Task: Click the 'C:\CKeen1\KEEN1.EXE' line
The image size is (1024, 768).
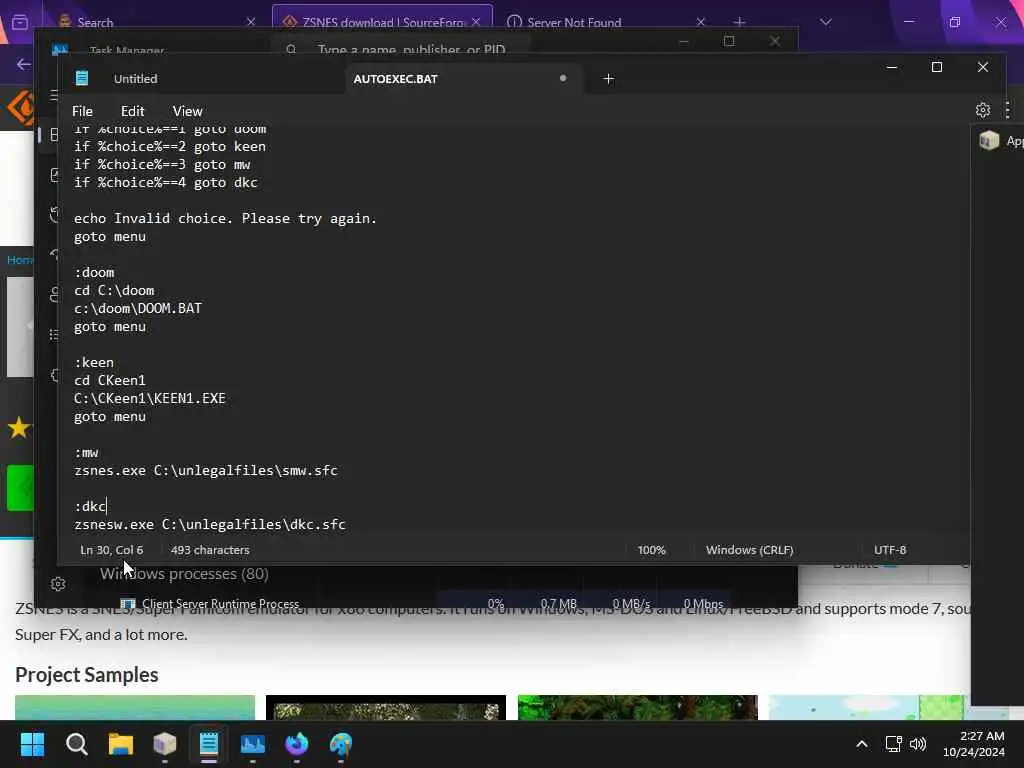Action: pos(150,398)
